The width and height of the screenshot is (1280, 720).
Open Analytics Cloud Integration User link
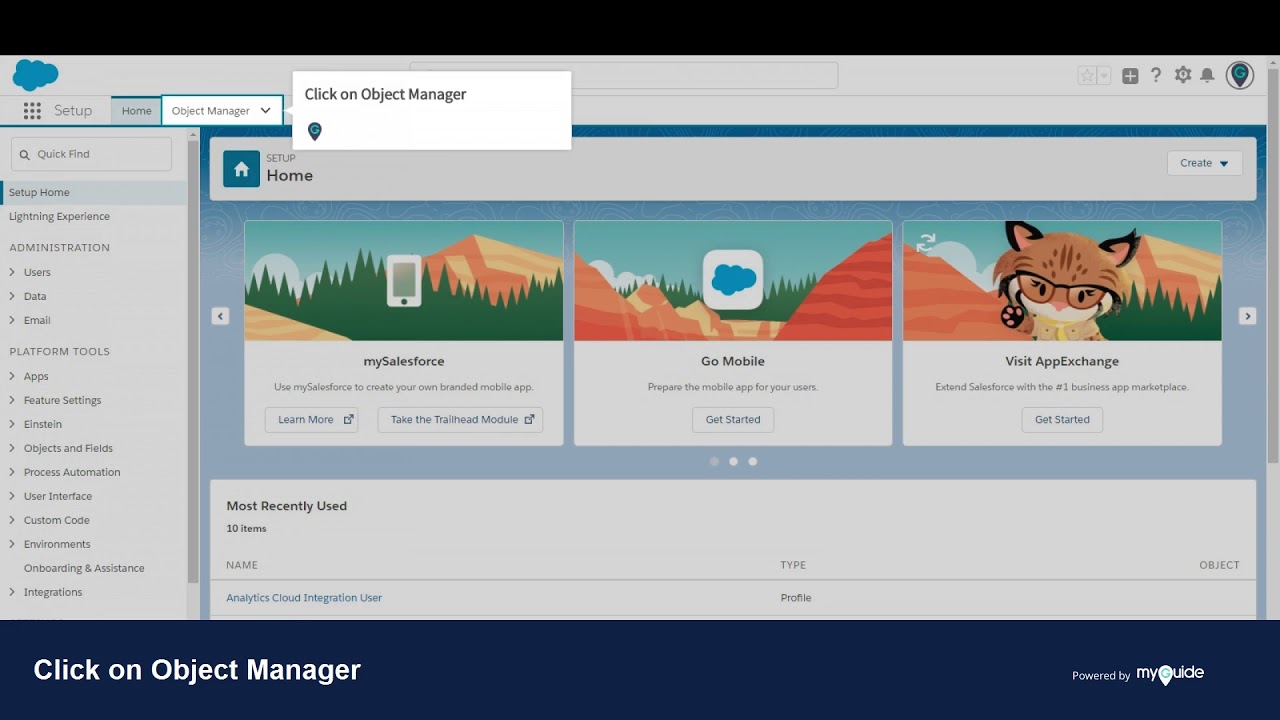pyautogui.click(x=304, y=598)
